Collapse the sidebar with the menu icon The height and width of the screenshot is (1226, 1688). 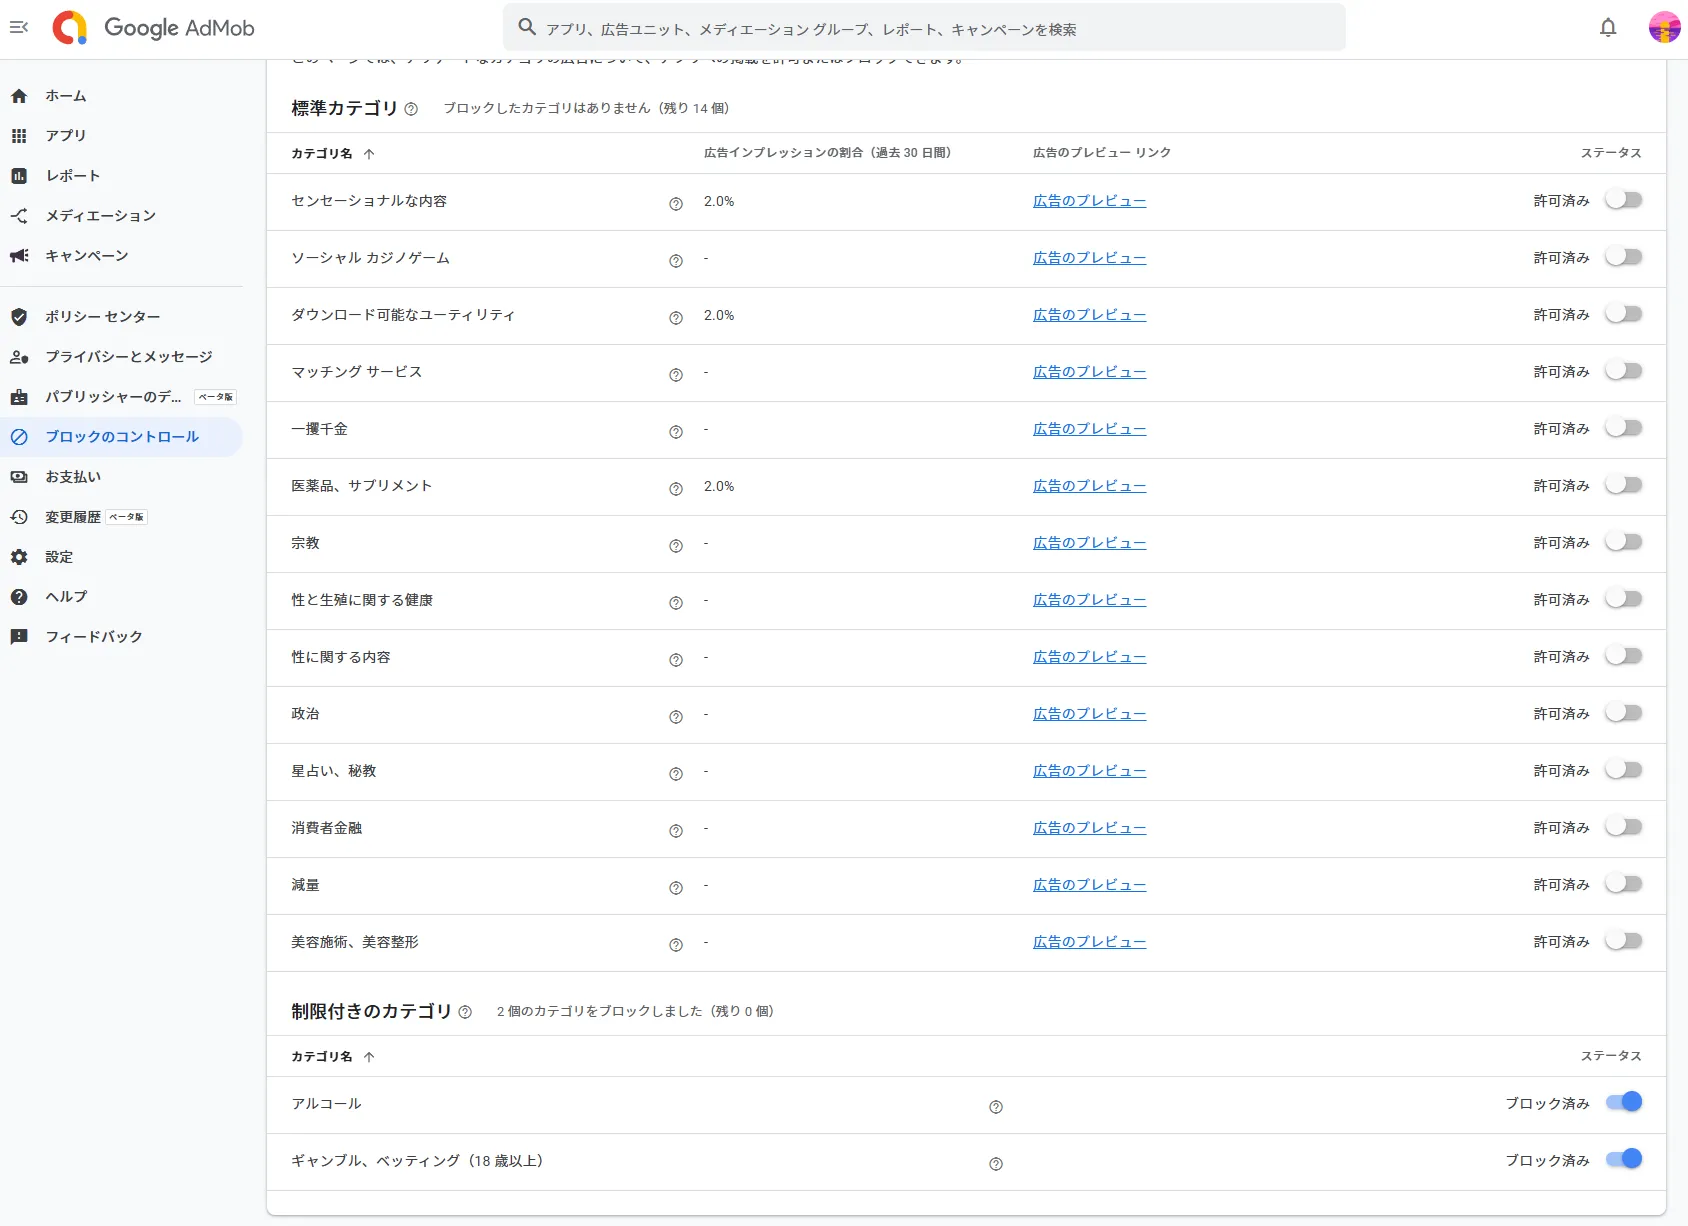point(19,27)
